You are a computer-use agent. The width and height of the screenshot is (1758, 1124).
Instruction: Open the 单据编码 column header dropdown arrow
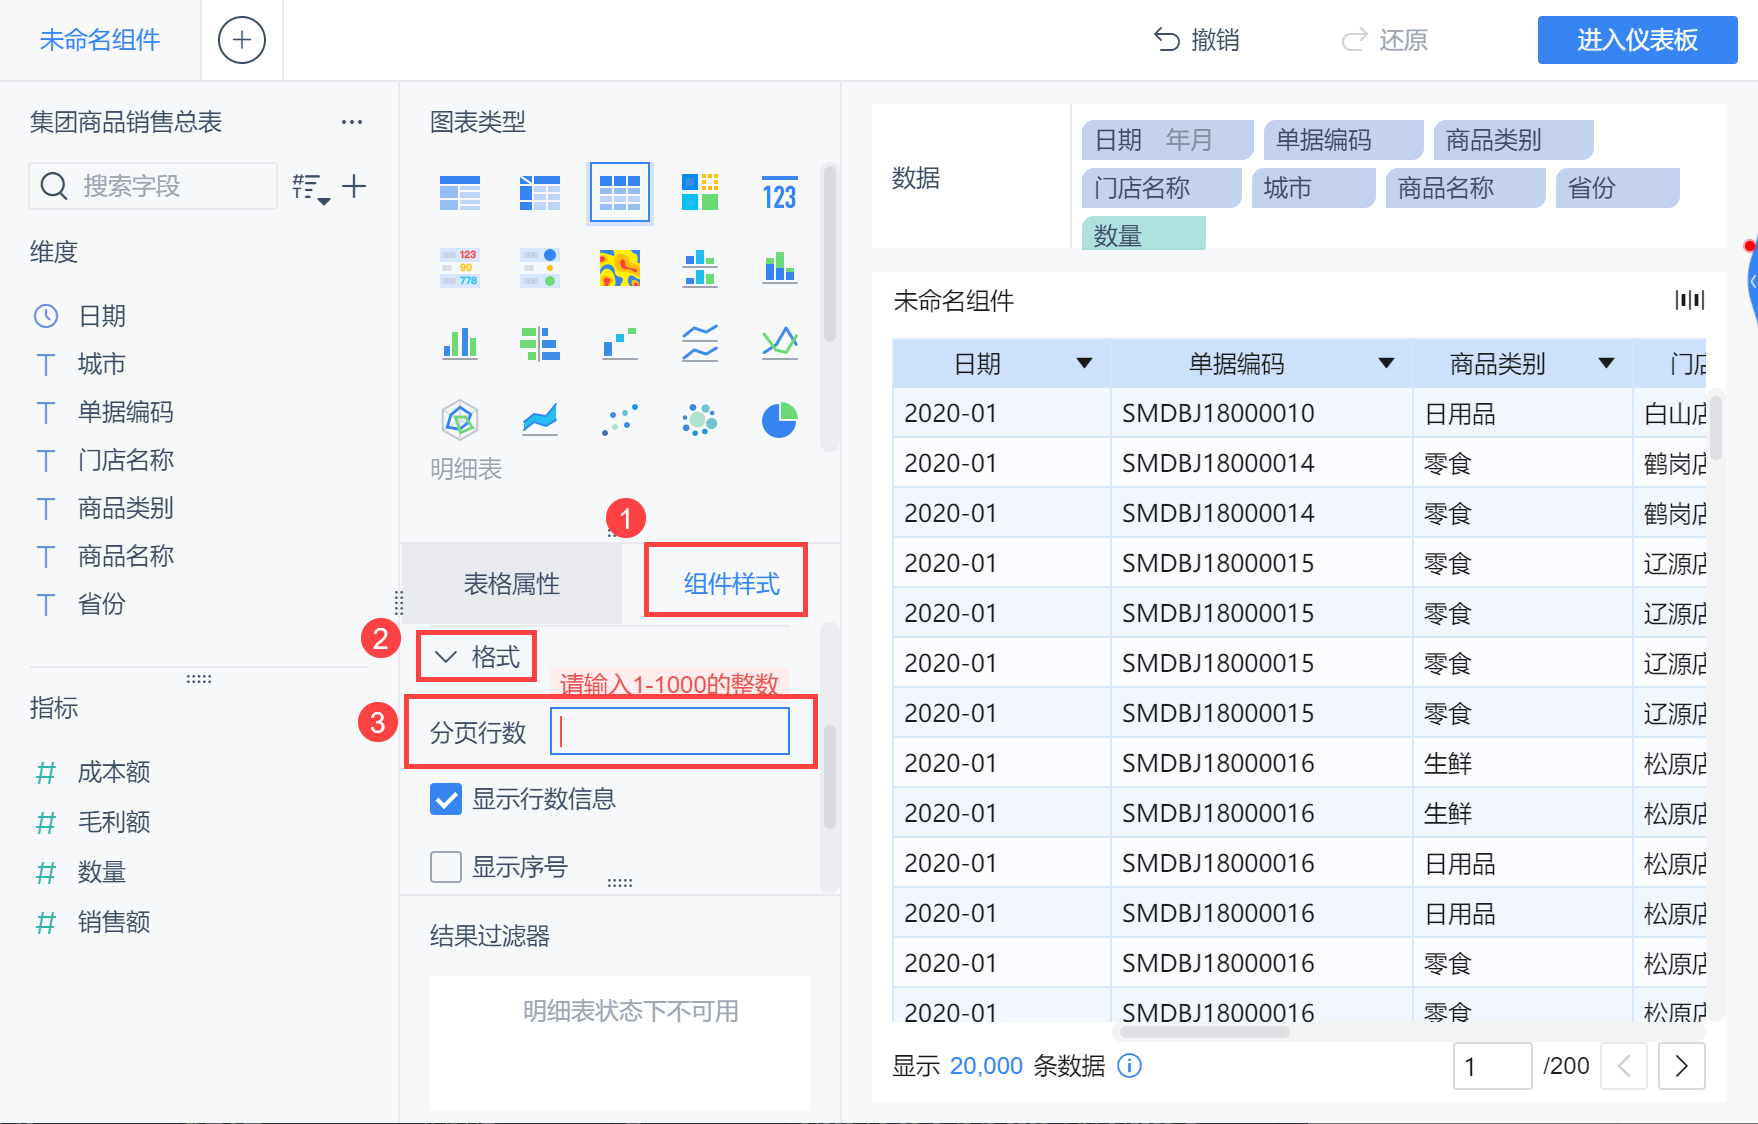click(1386, 363)
